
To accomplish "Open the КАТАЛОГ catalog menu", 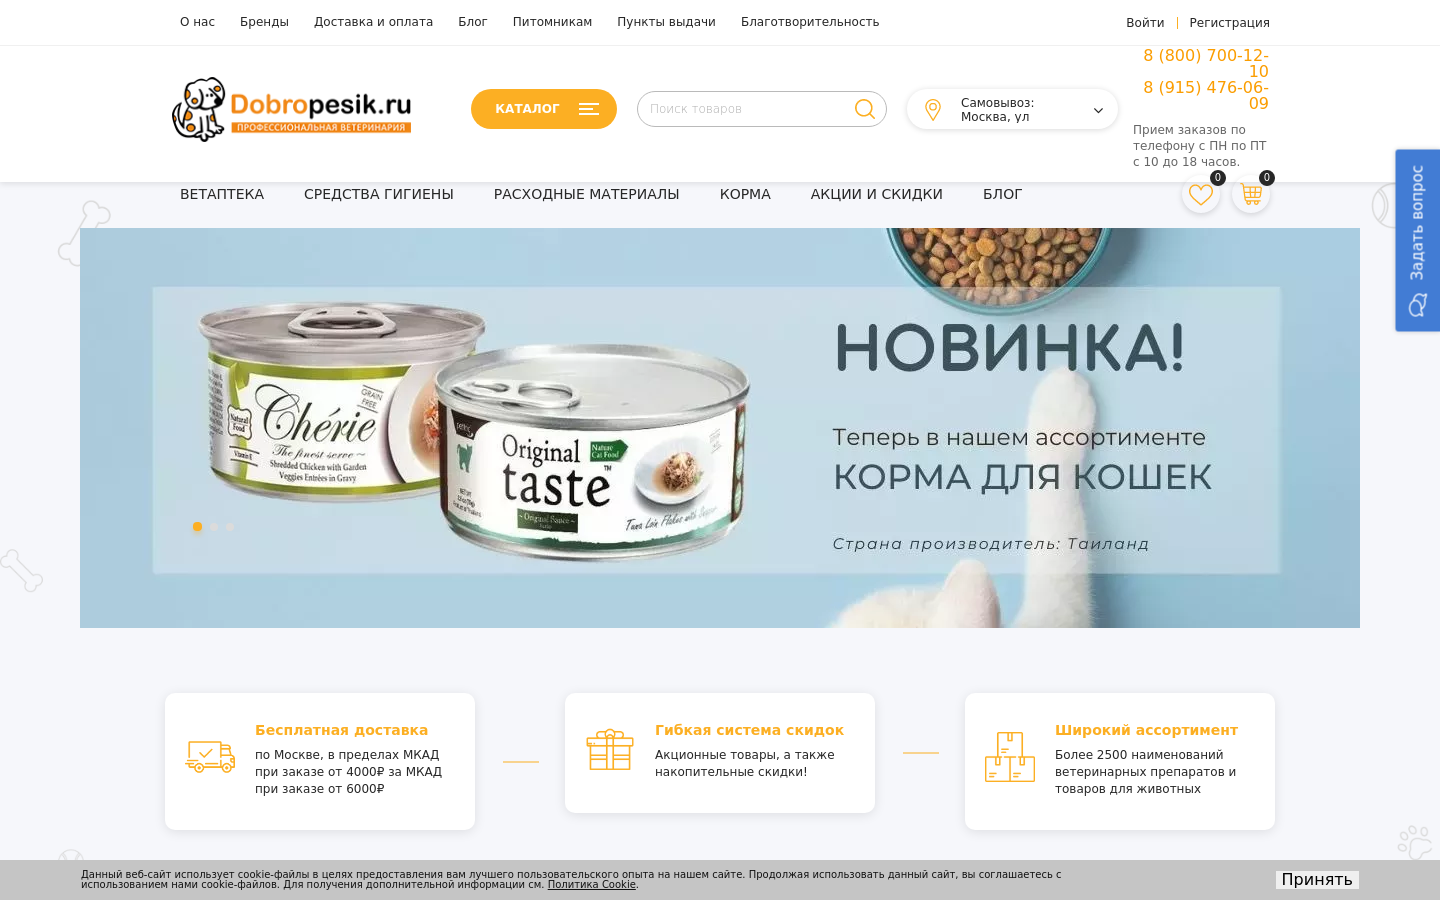I will click(544, 109).
